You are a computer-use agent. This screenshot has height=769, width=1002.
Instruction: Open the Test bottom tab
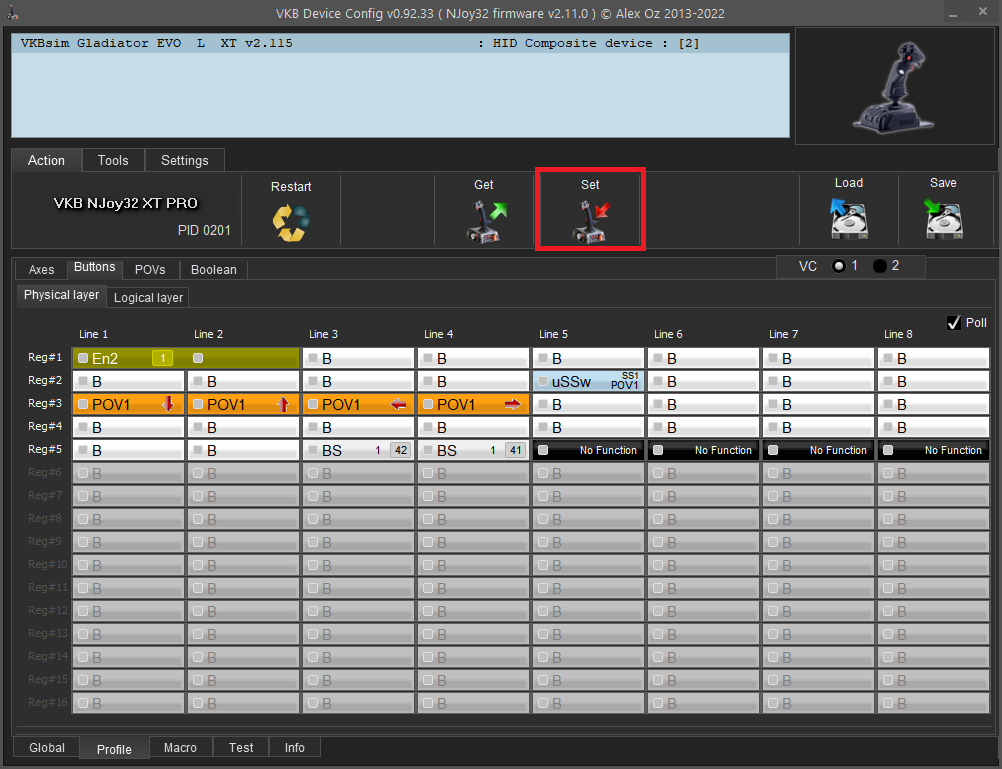tap(241, 748)
